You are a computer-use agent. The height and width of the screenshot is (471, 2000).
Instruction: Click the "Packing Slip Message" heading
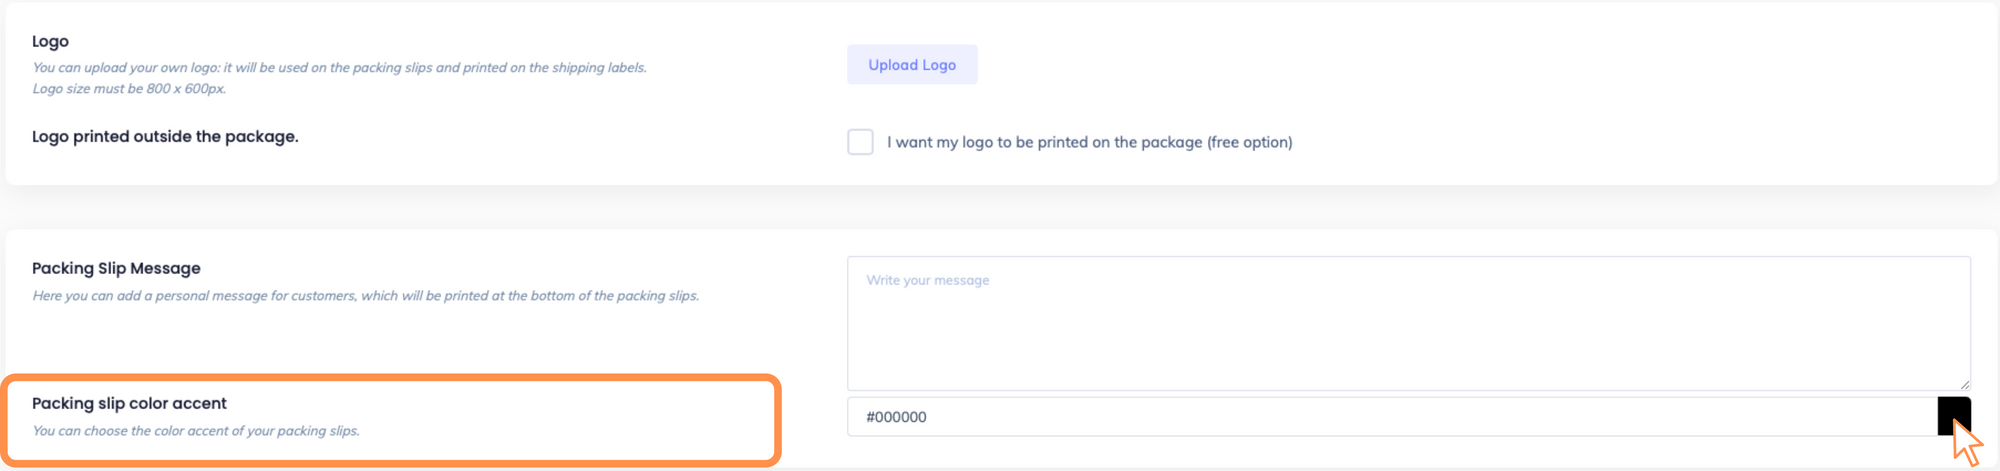116,268
